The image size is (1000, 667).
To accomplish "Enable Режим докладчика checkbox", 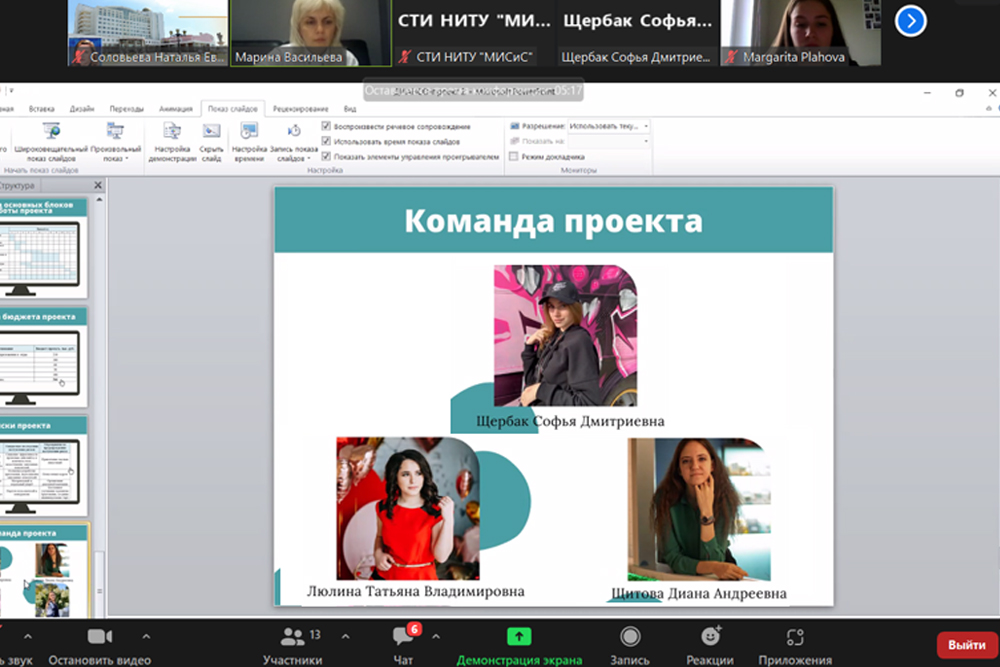I will (514, 157).
